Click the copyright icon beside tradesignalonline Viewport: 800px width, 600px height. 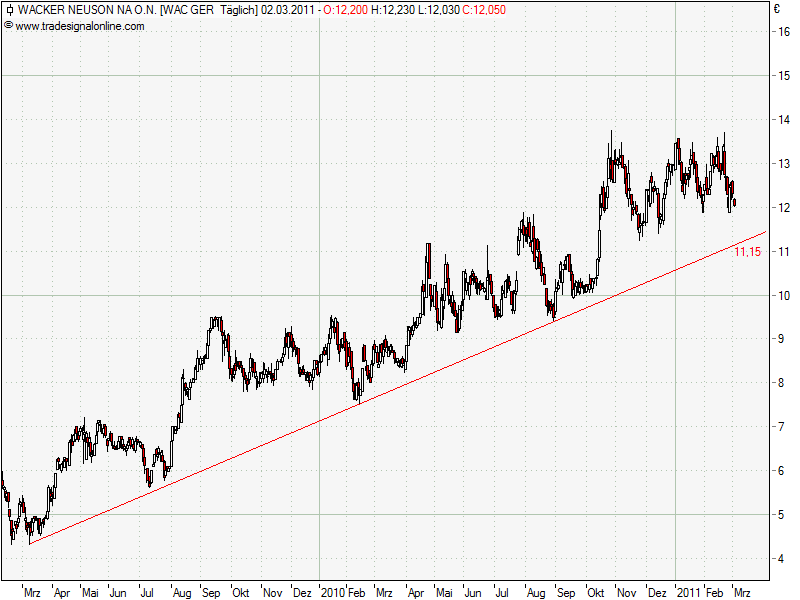[x=8, y=26]
